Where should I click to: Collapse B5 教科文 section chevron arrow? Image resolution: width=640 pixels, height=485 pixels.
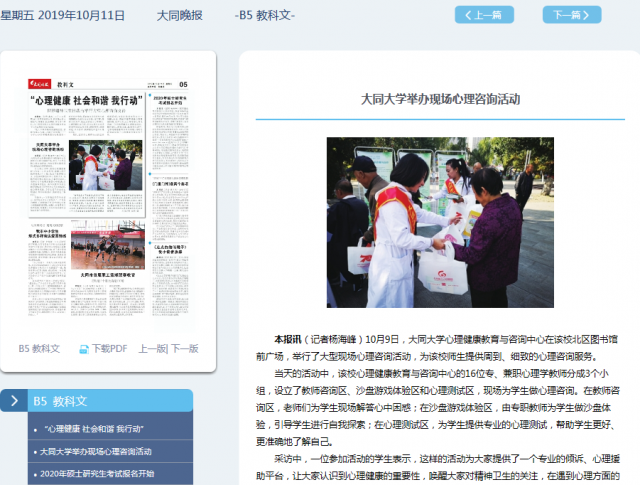(x=14, y=400)
